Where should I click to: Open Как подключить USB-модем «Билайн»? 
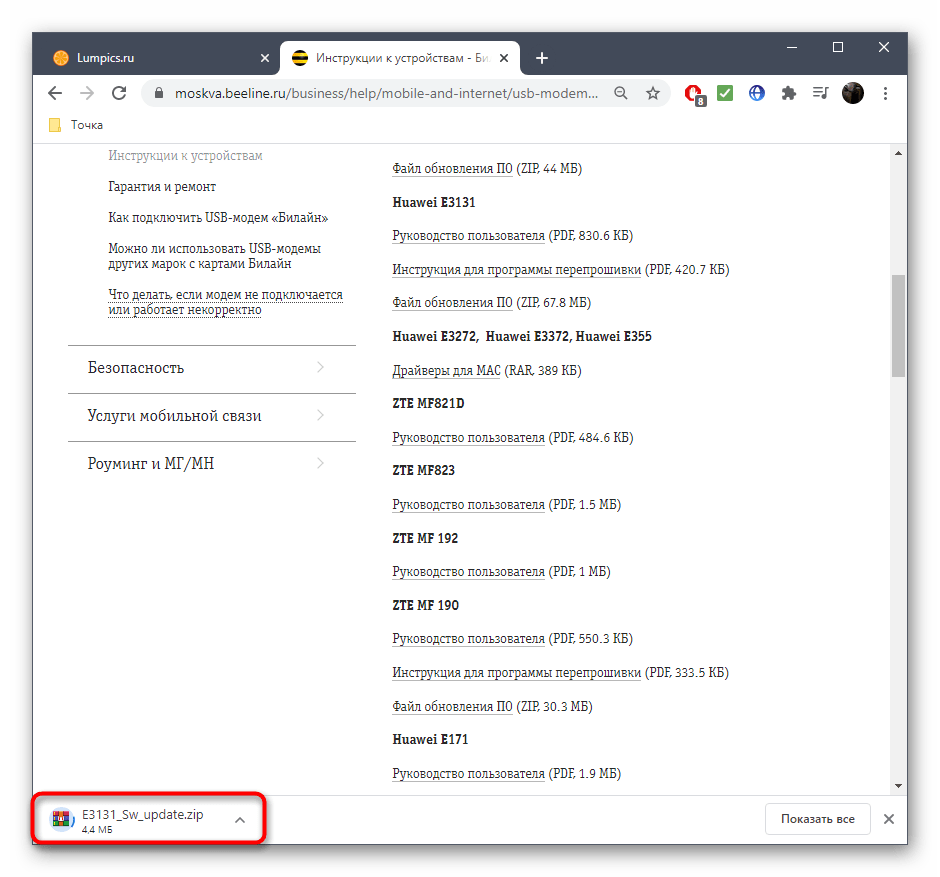pyautogui.click(x=218, y=218)
